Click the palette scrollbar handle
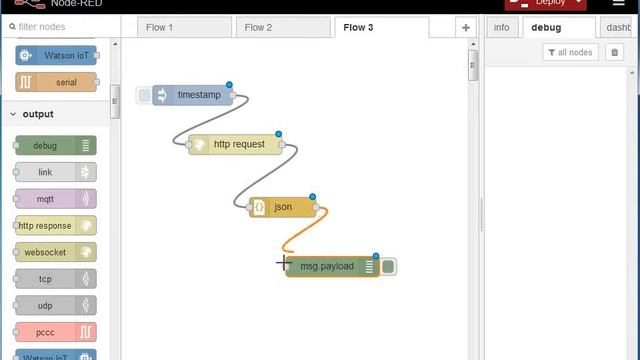The image size is (640, 360). pyautogui.click(x=115, y=102)
